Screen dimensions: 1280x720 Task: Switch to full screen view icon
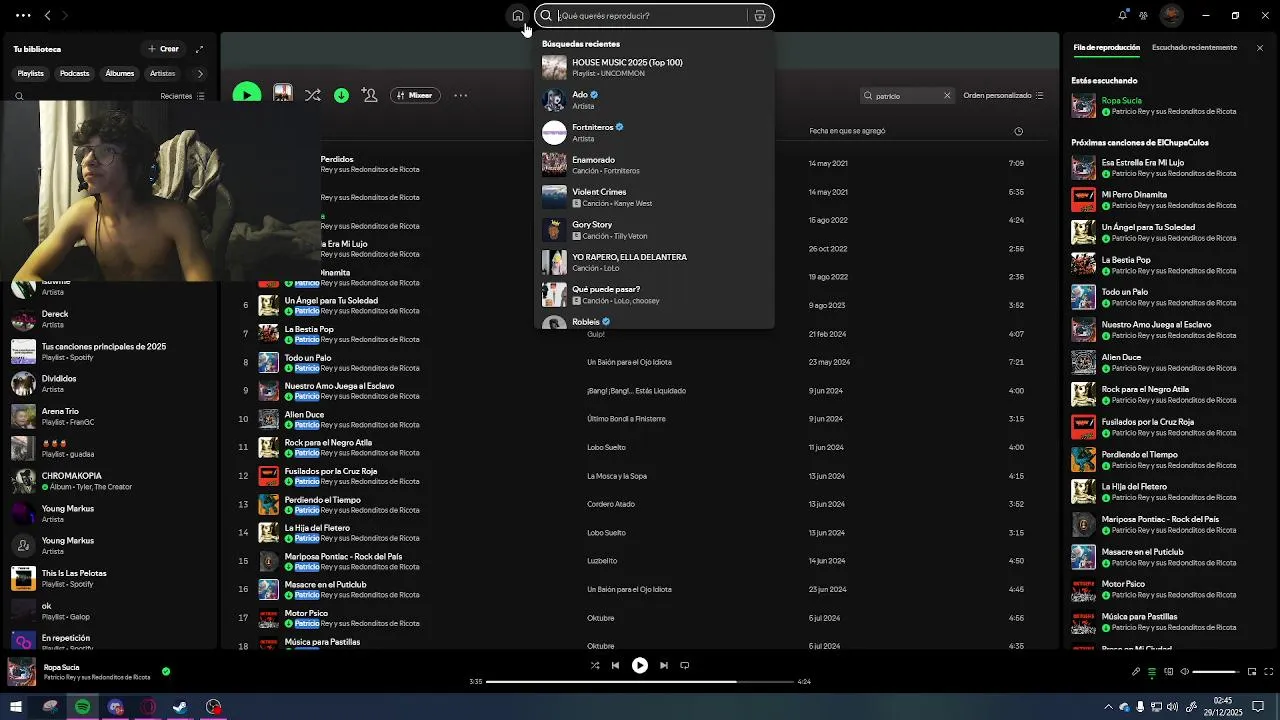point(1269,672)
